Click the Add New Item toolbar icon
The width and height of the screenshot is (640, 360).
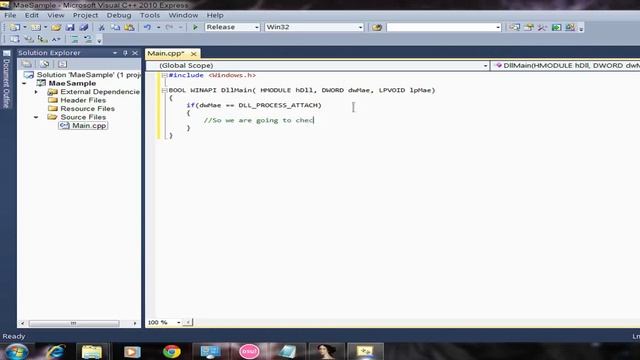tap(36, 27)
